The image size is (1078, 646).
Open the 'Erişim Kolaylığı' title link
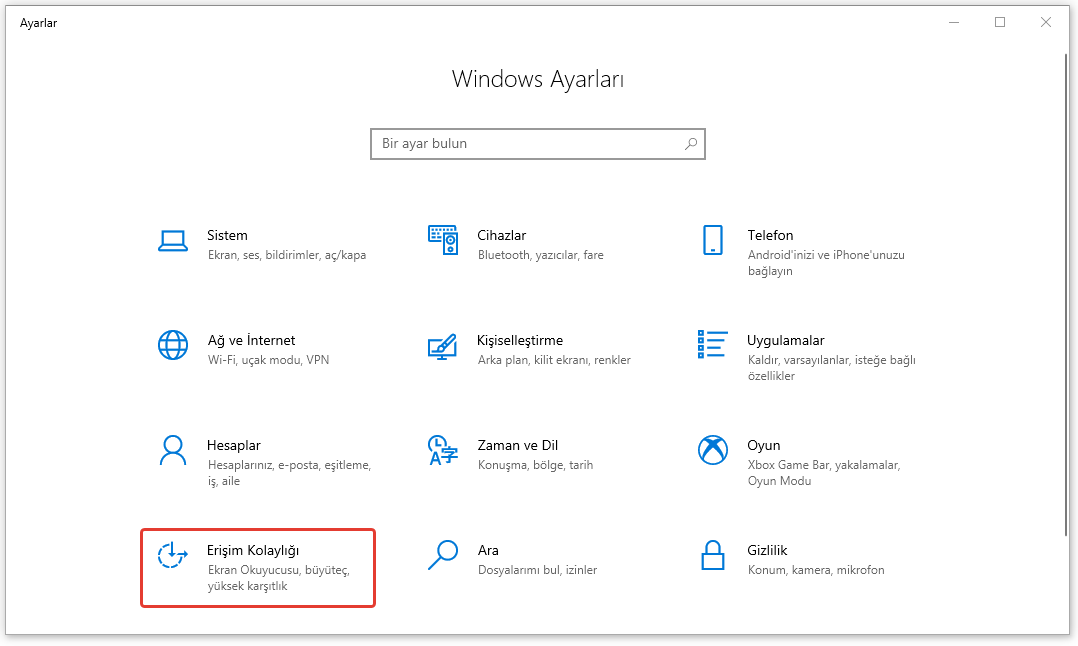[x=253, y=550]
